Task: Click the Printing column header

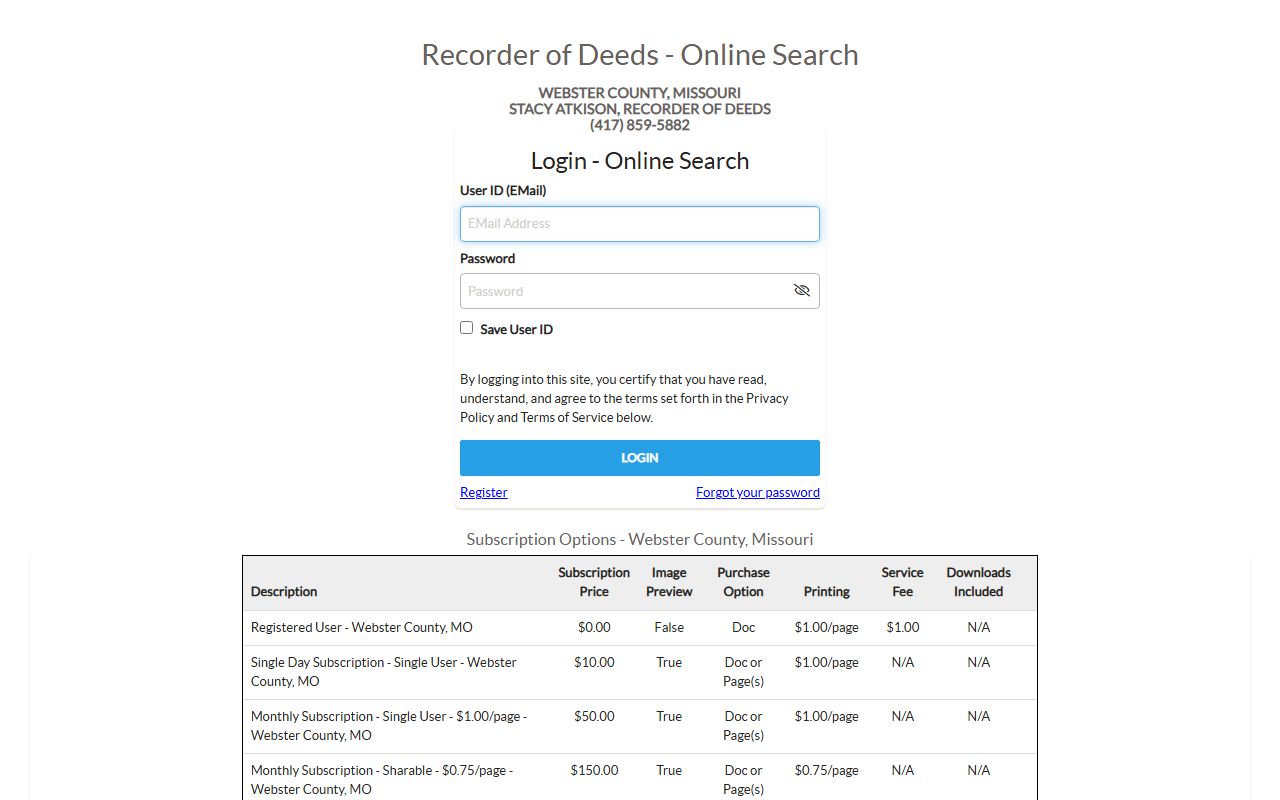Action: click(826, 591)
